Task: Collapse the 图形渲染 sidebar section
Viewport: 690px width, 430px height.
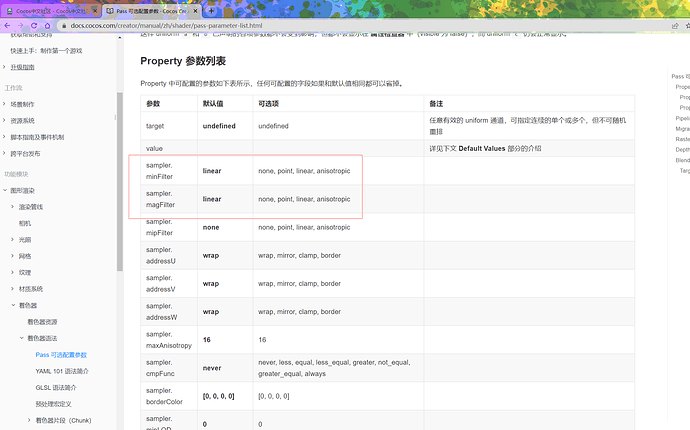Action: (x=5, y=190)
